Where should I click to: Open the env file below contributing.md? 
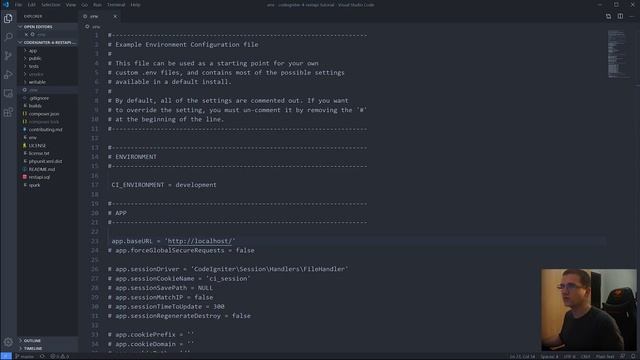pyautogui.click(x=48, y=138)
